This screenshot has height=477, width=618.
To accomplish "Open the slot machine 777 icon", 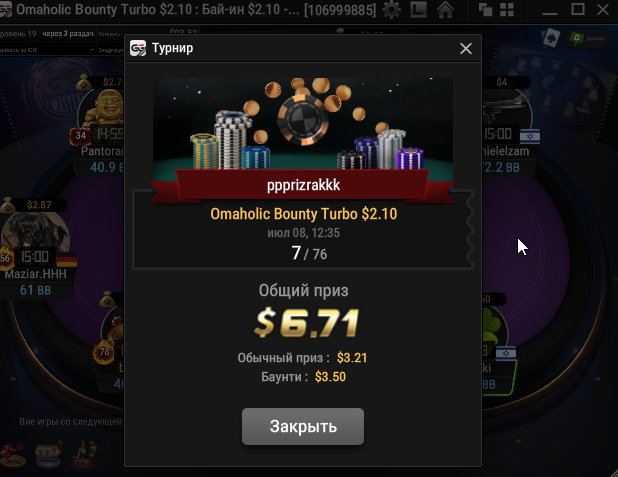I will (48, 453).
